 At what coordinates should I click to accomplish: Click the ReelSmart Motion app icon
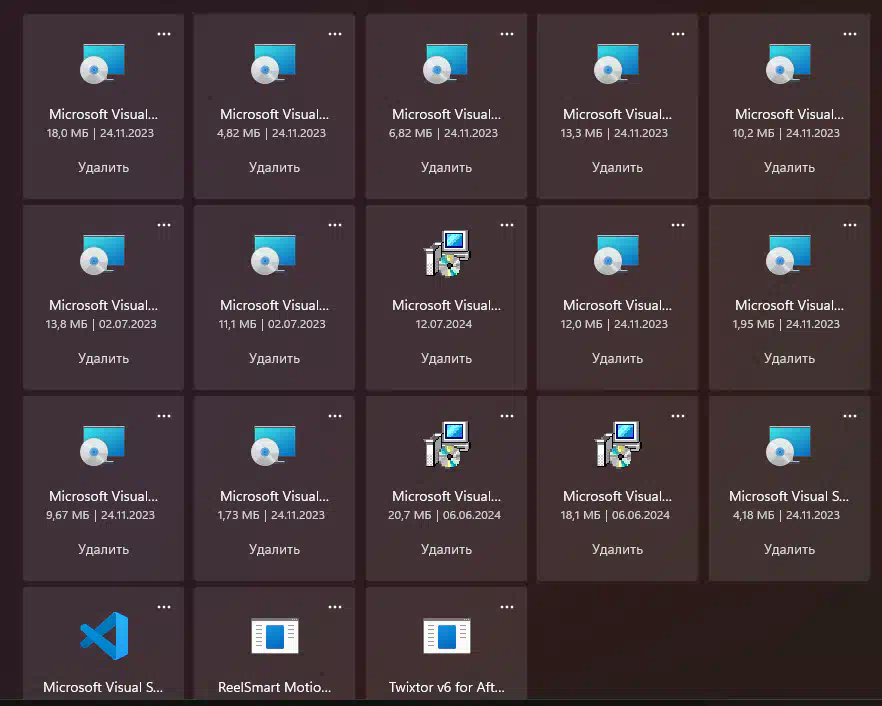coord(274,636)
